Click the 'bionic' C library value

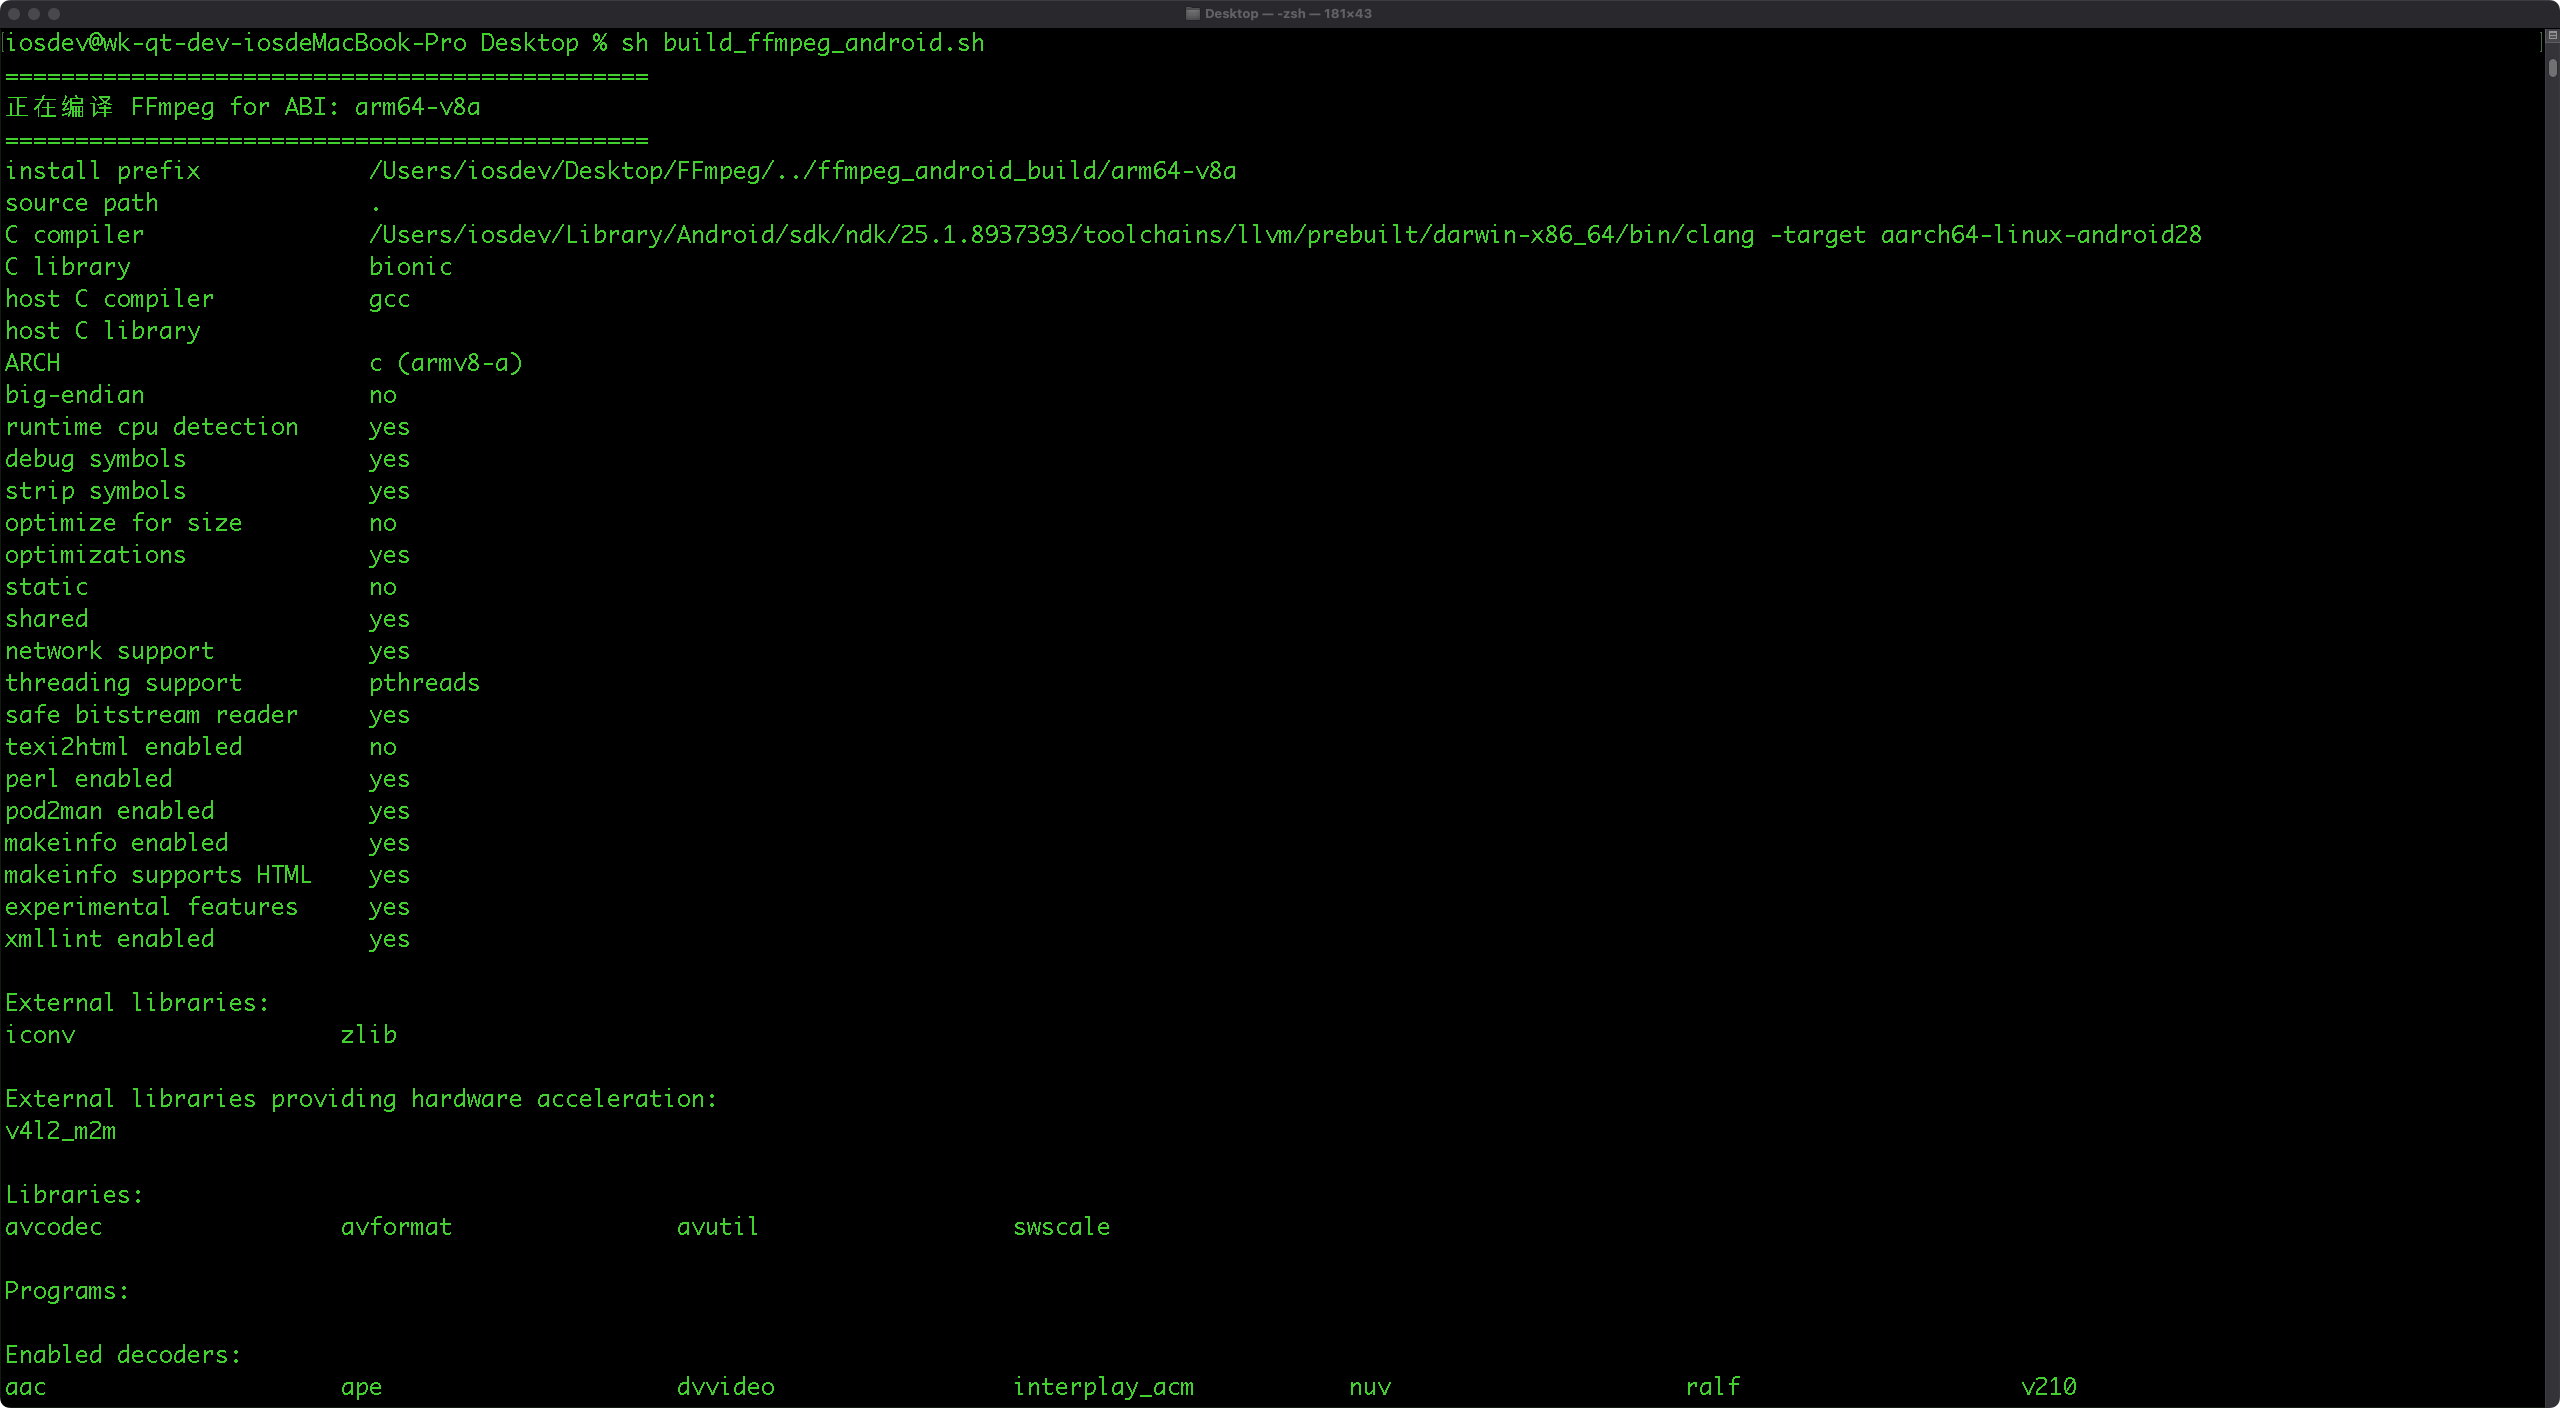tap(411, 267)
